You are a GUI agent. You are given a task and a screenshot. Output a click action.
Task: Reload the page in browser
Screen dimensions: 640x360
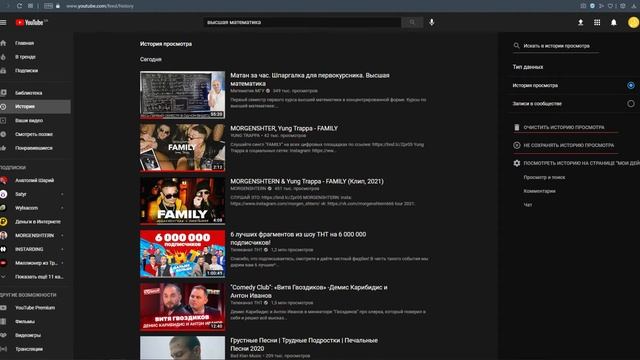(19, 6)
